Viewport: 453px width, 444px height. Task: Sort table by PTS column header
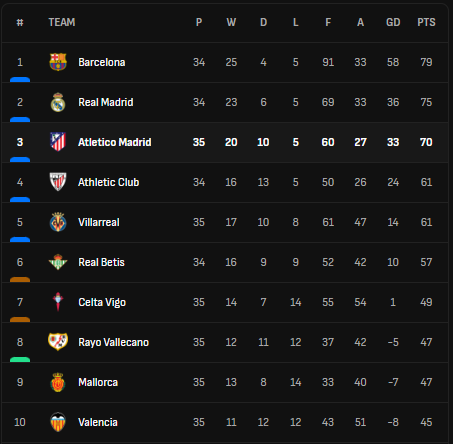pyautogui.click(x=426, y=22)
